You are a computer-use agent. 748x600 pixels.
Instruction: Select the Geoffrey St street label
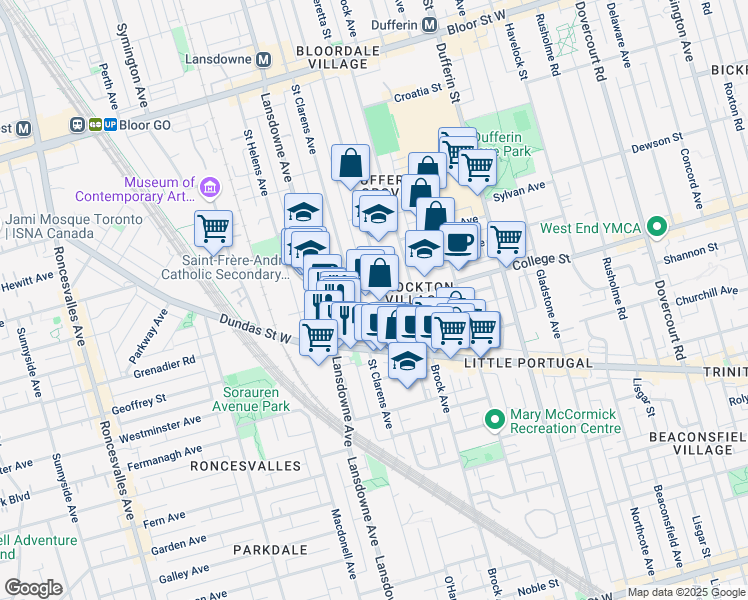tap(139, 404)
